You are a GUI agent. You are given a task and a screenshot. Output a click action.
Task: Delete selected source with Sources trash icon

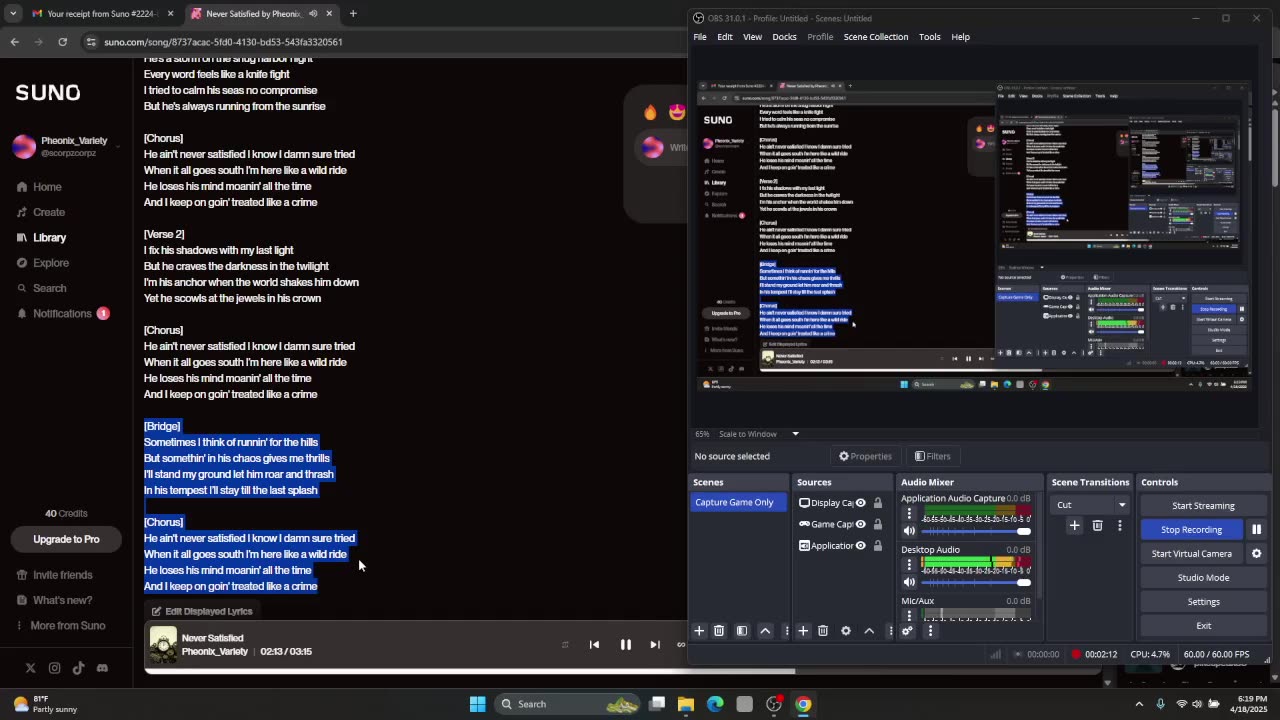(823, 631)
